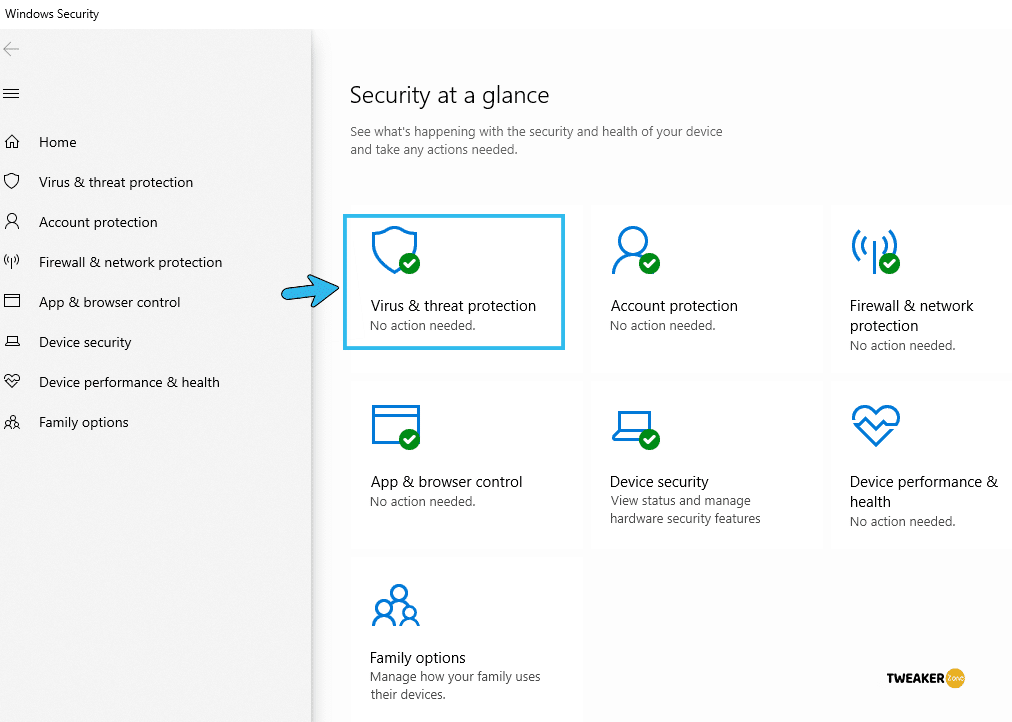1012x722 pixels.
Task: Click the large heart icon in Device performance tile
Action: coord(875,425)
